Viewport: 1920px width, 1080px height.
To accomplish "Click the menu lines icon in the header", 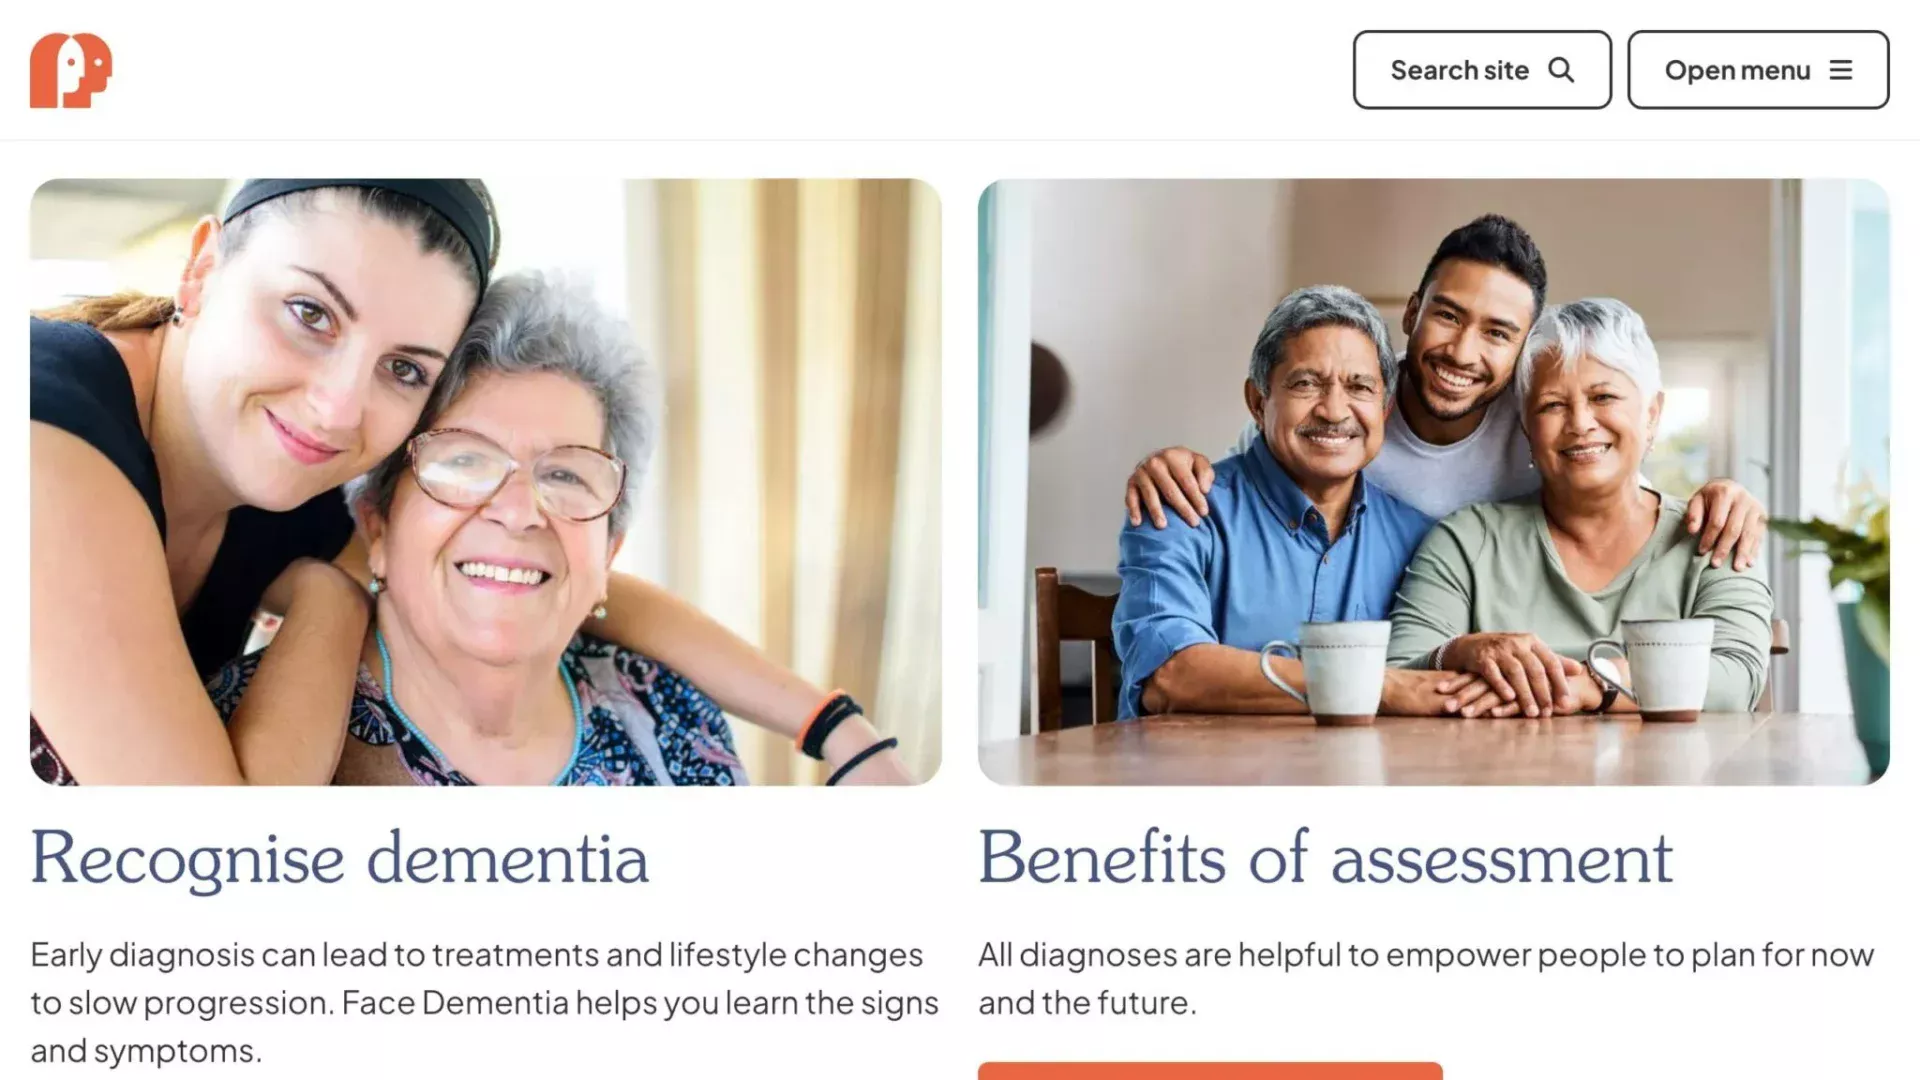I will pyautogui.click(x=1841, y=69).
